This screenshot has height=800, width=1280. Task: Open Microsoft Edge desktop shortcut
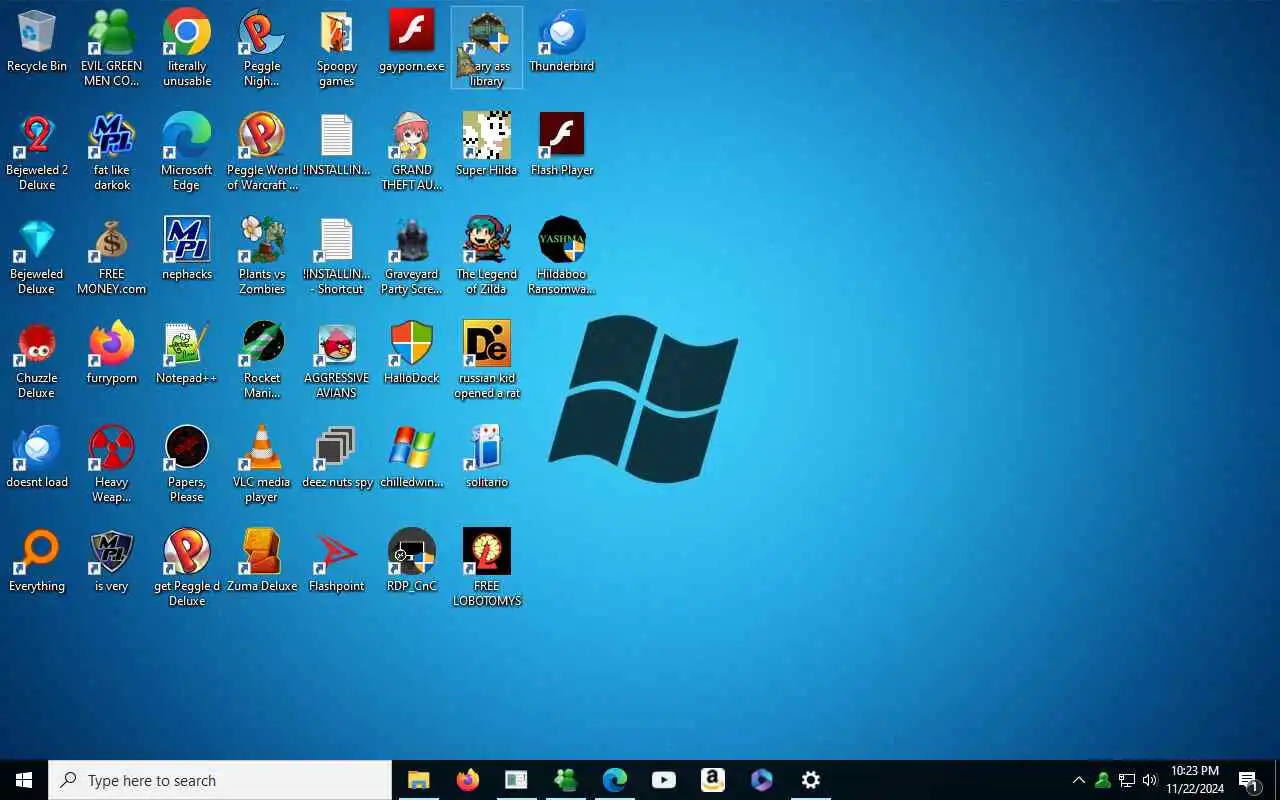187,152
